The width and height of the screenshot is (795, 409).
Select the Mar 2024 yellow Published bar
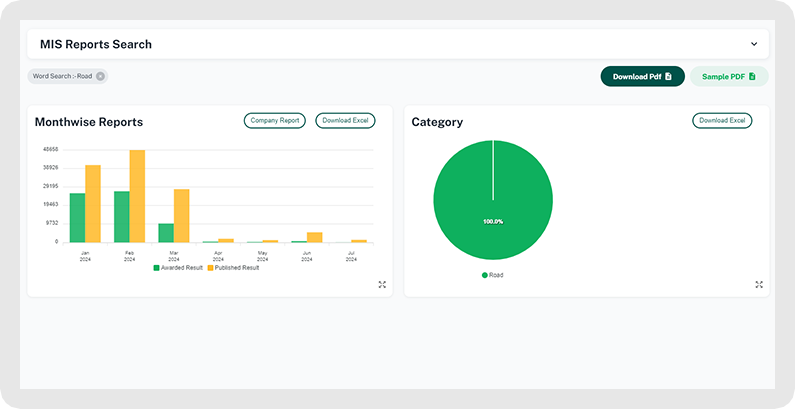coord(181,216)
